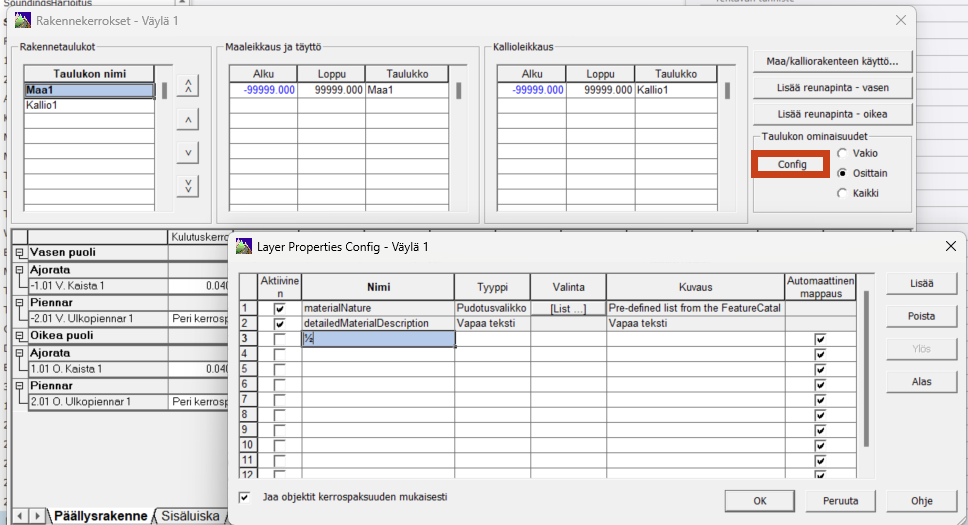This screenshot has width=968, height=525.
Task: Move table up one step arrow
Action: click(188, 120)
